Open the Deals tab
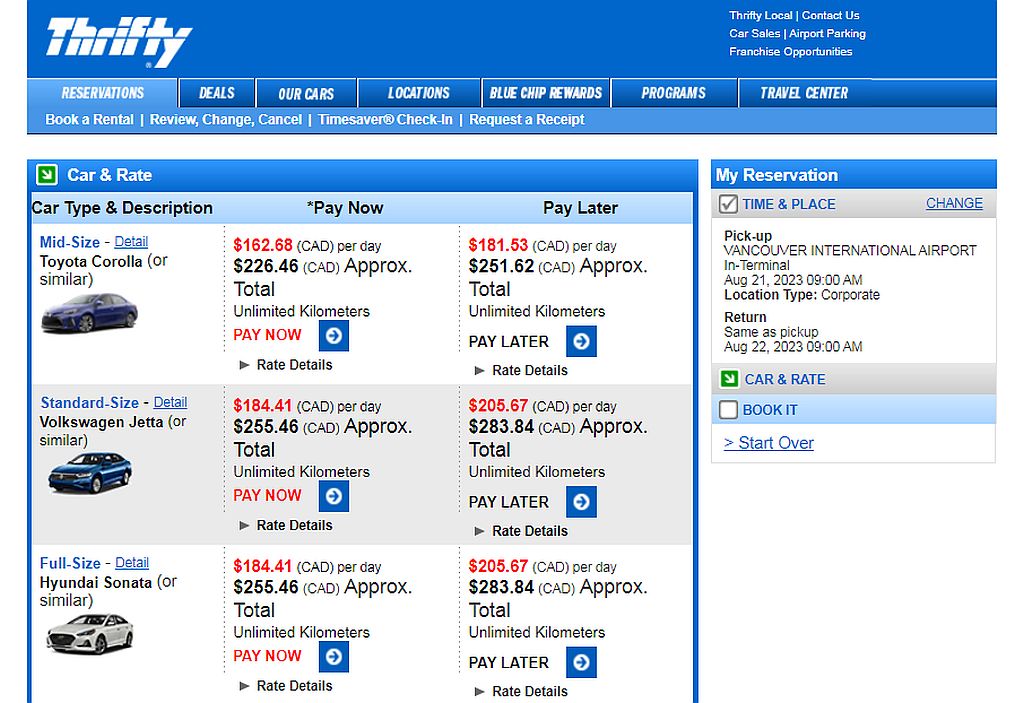This screenshot has width=1024, height=703. [x=217, y=93]
